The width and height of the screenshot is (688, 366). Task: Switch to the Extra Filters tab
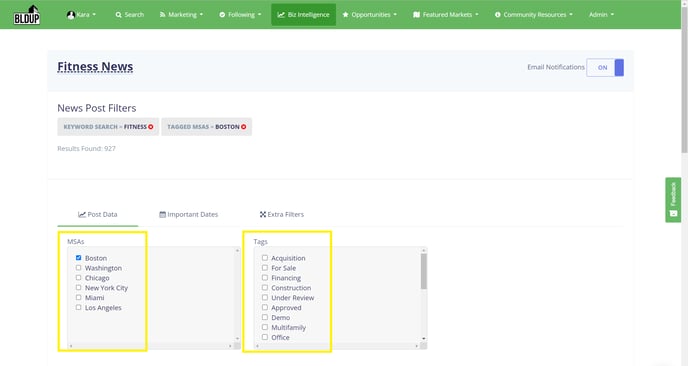(282, 214)
